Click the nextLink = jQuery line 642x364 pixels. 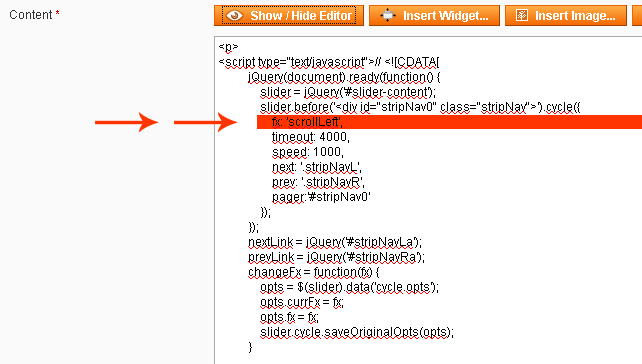335,242
